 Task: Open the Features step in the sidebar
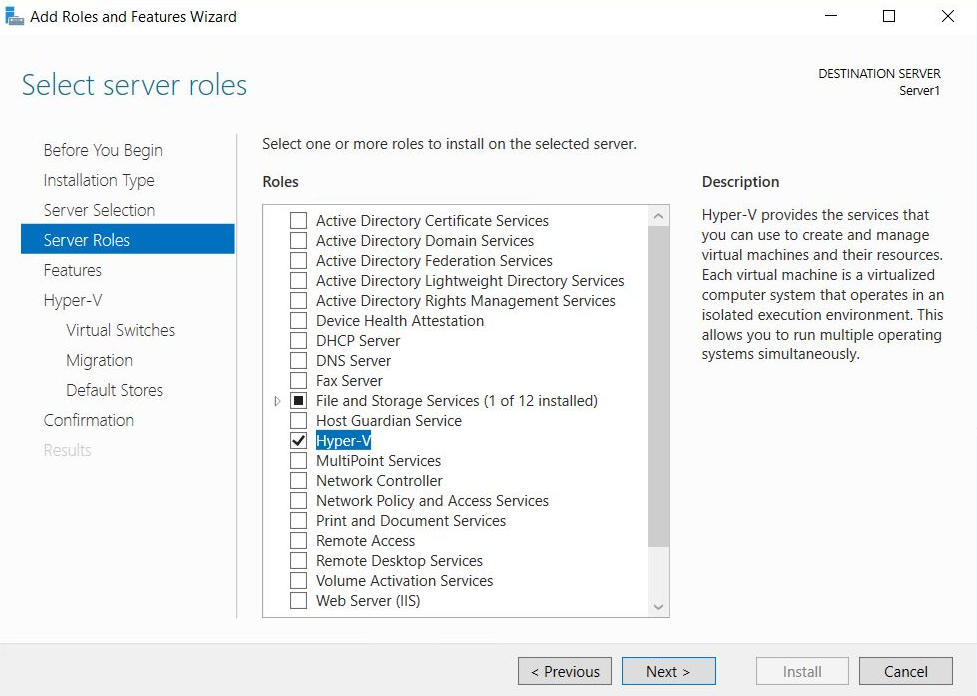(72, 270)
